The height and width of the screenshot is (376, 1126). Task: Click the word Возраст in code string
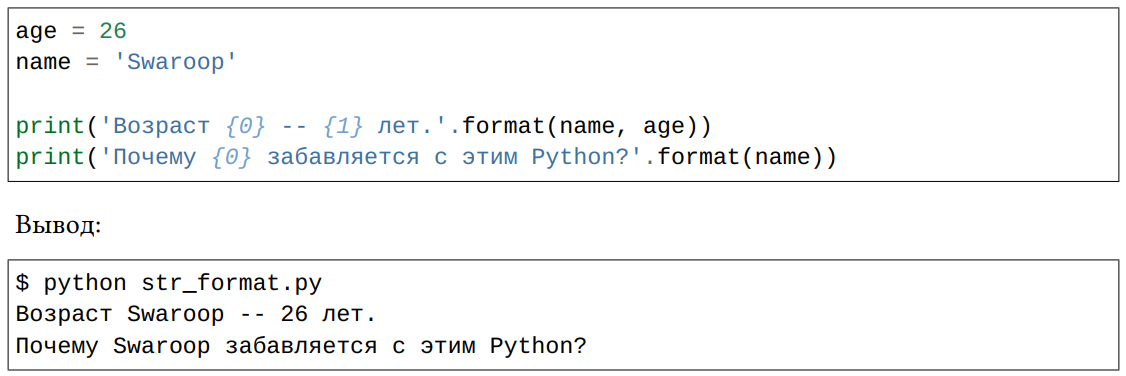(x=162, y=127)
